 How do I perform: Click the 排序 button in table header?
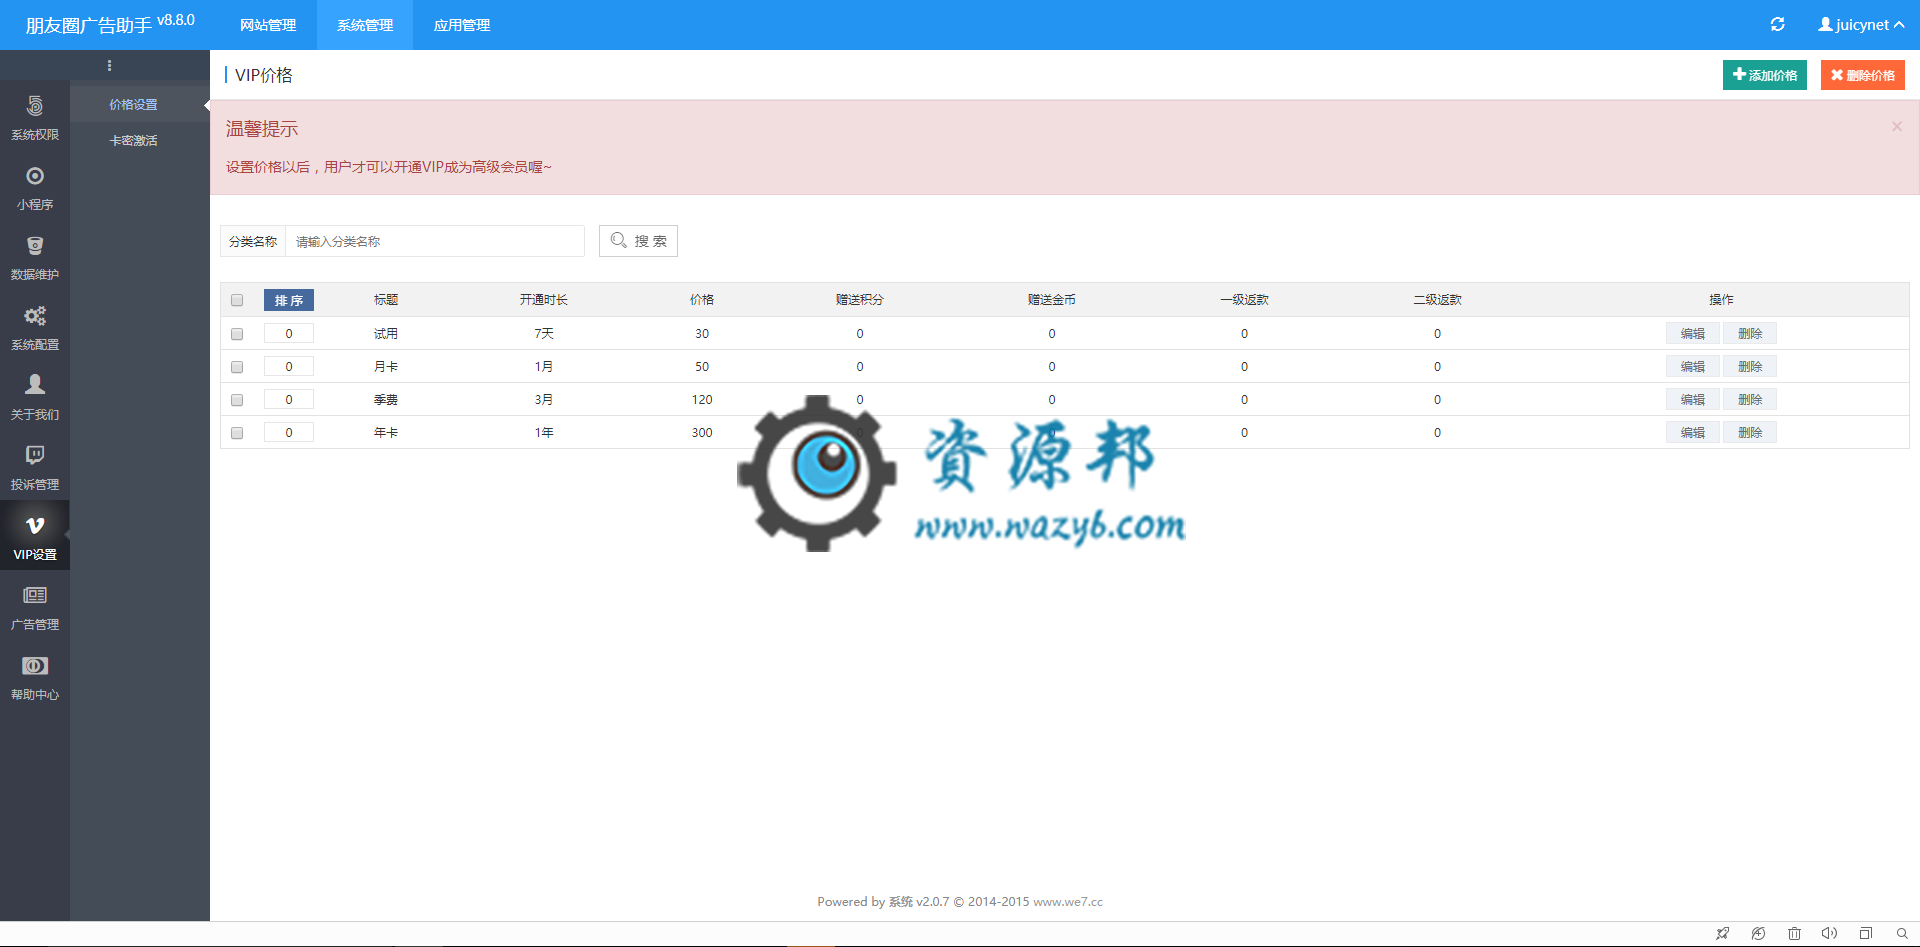pos(289,300)
